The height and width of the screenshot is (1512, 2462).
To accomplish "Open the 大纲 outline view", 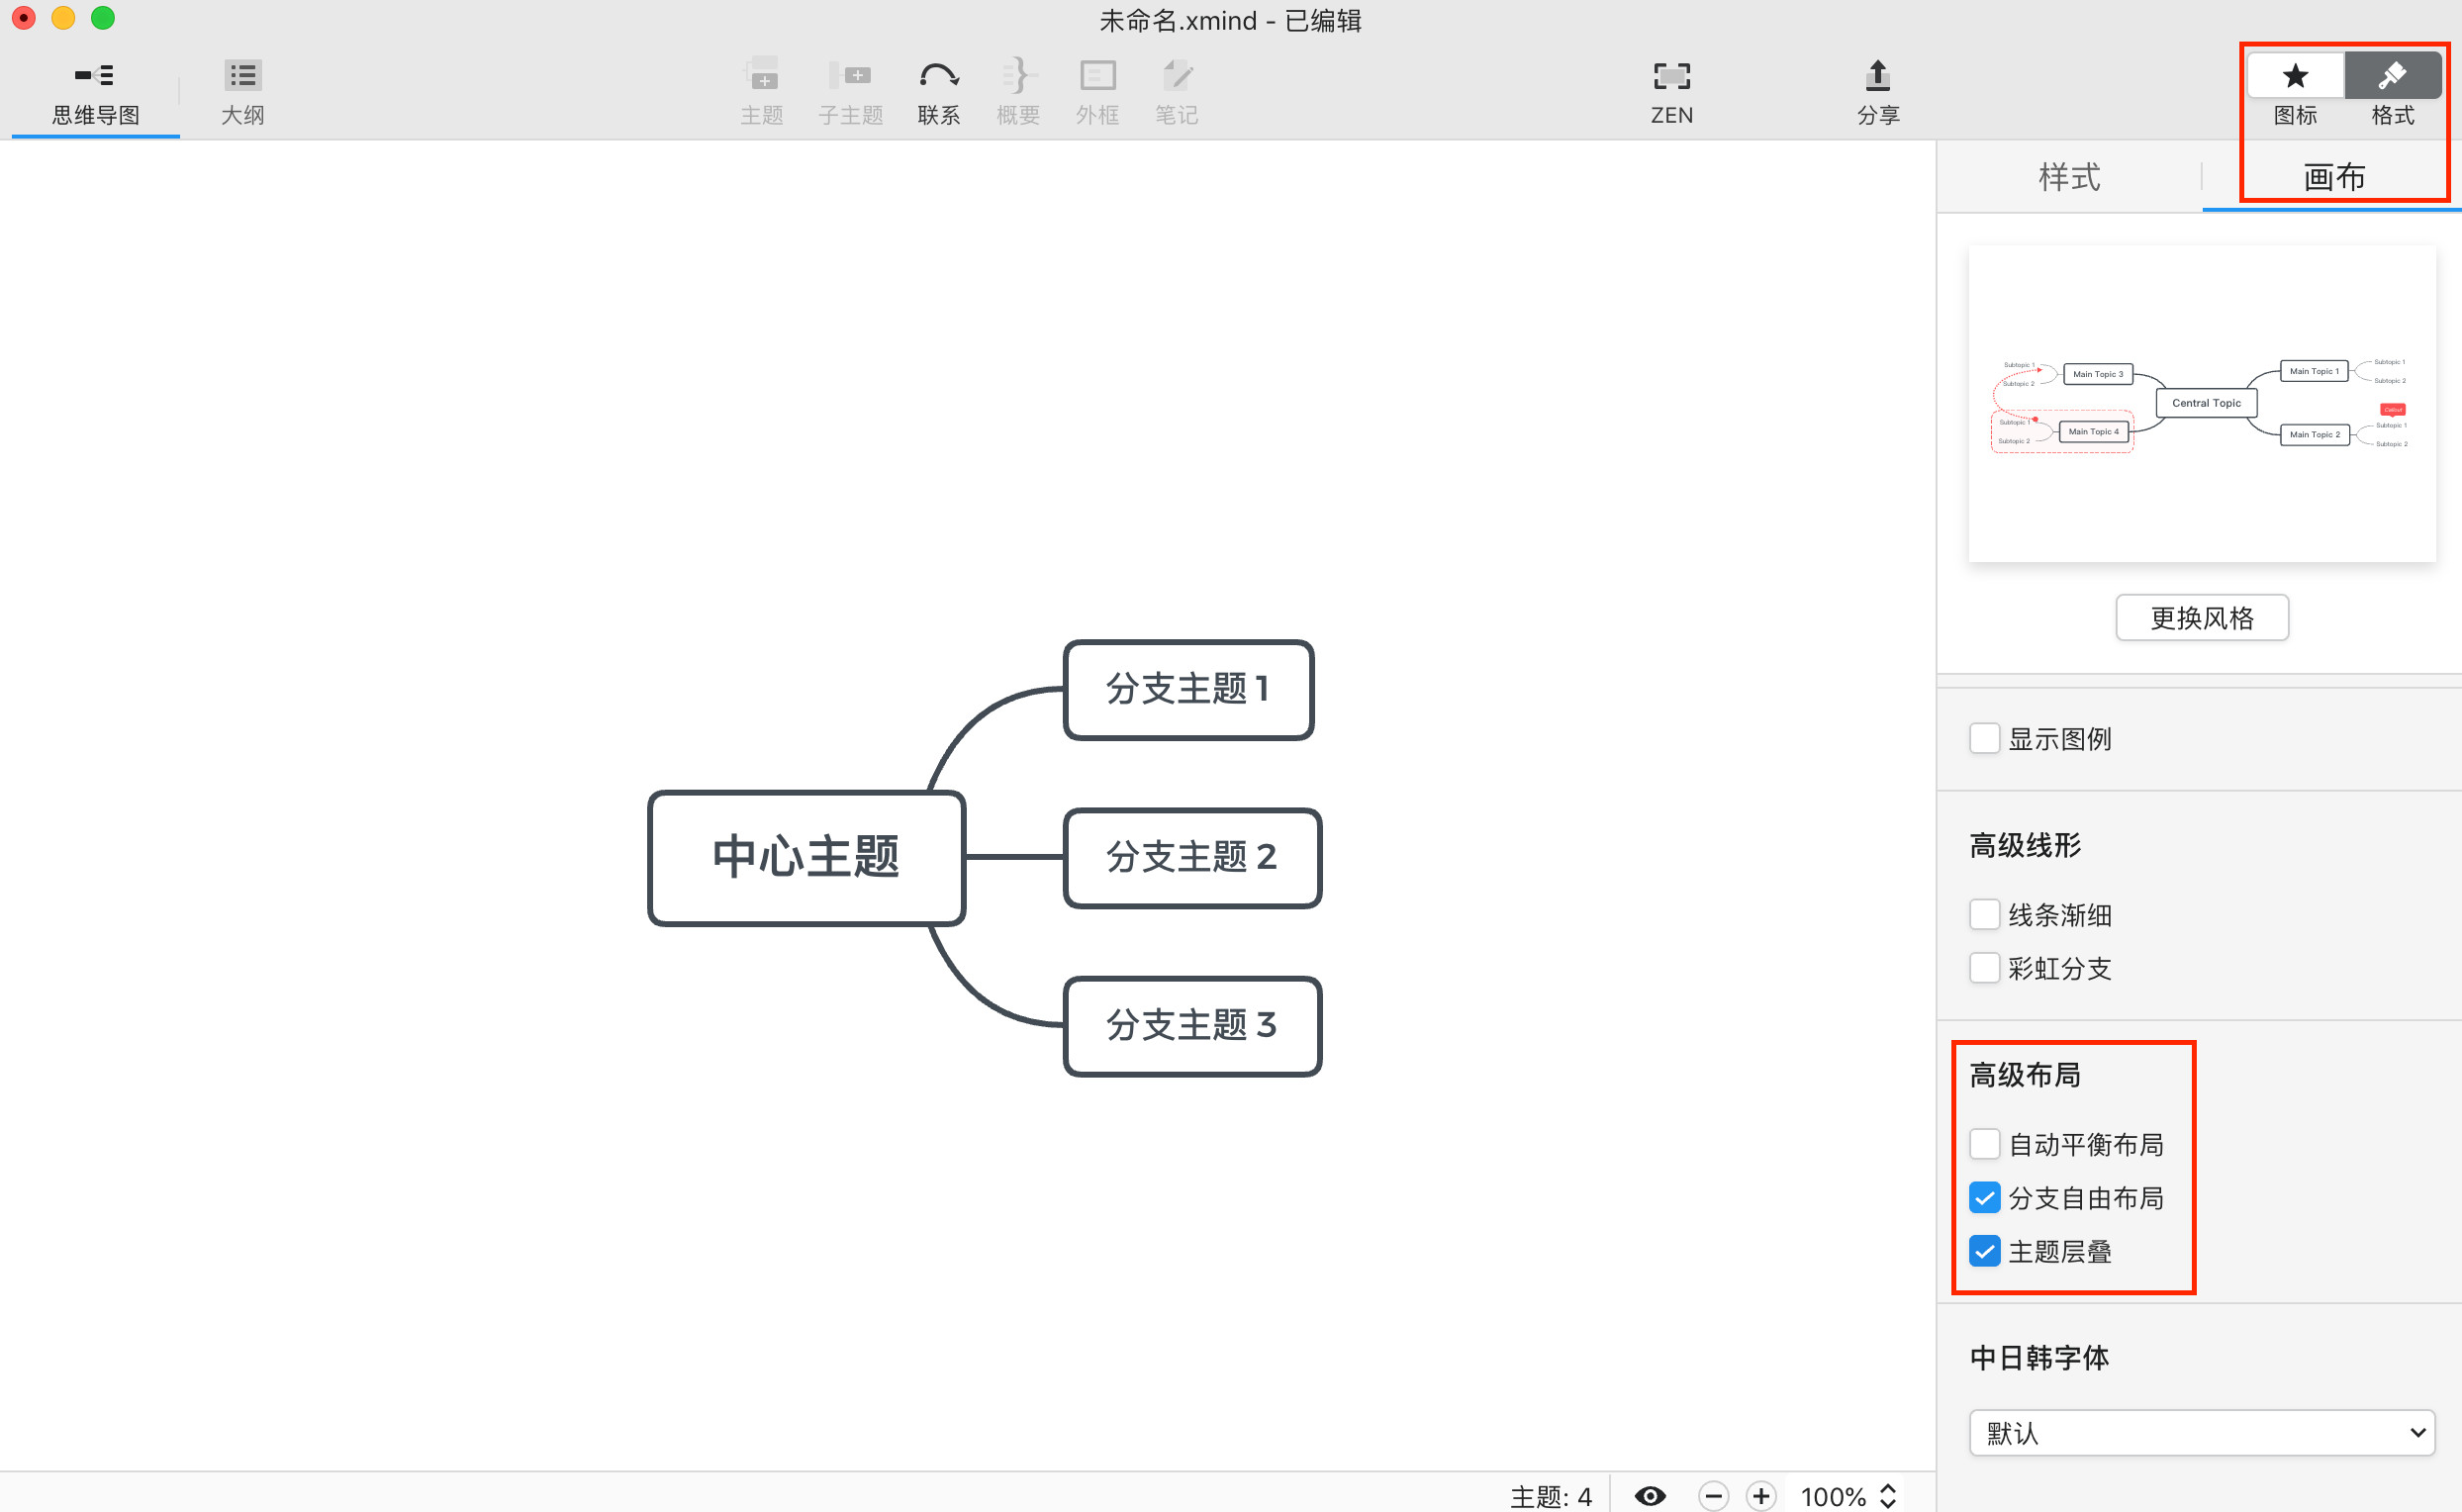I will pyautogui.click(x=242, y=92).
